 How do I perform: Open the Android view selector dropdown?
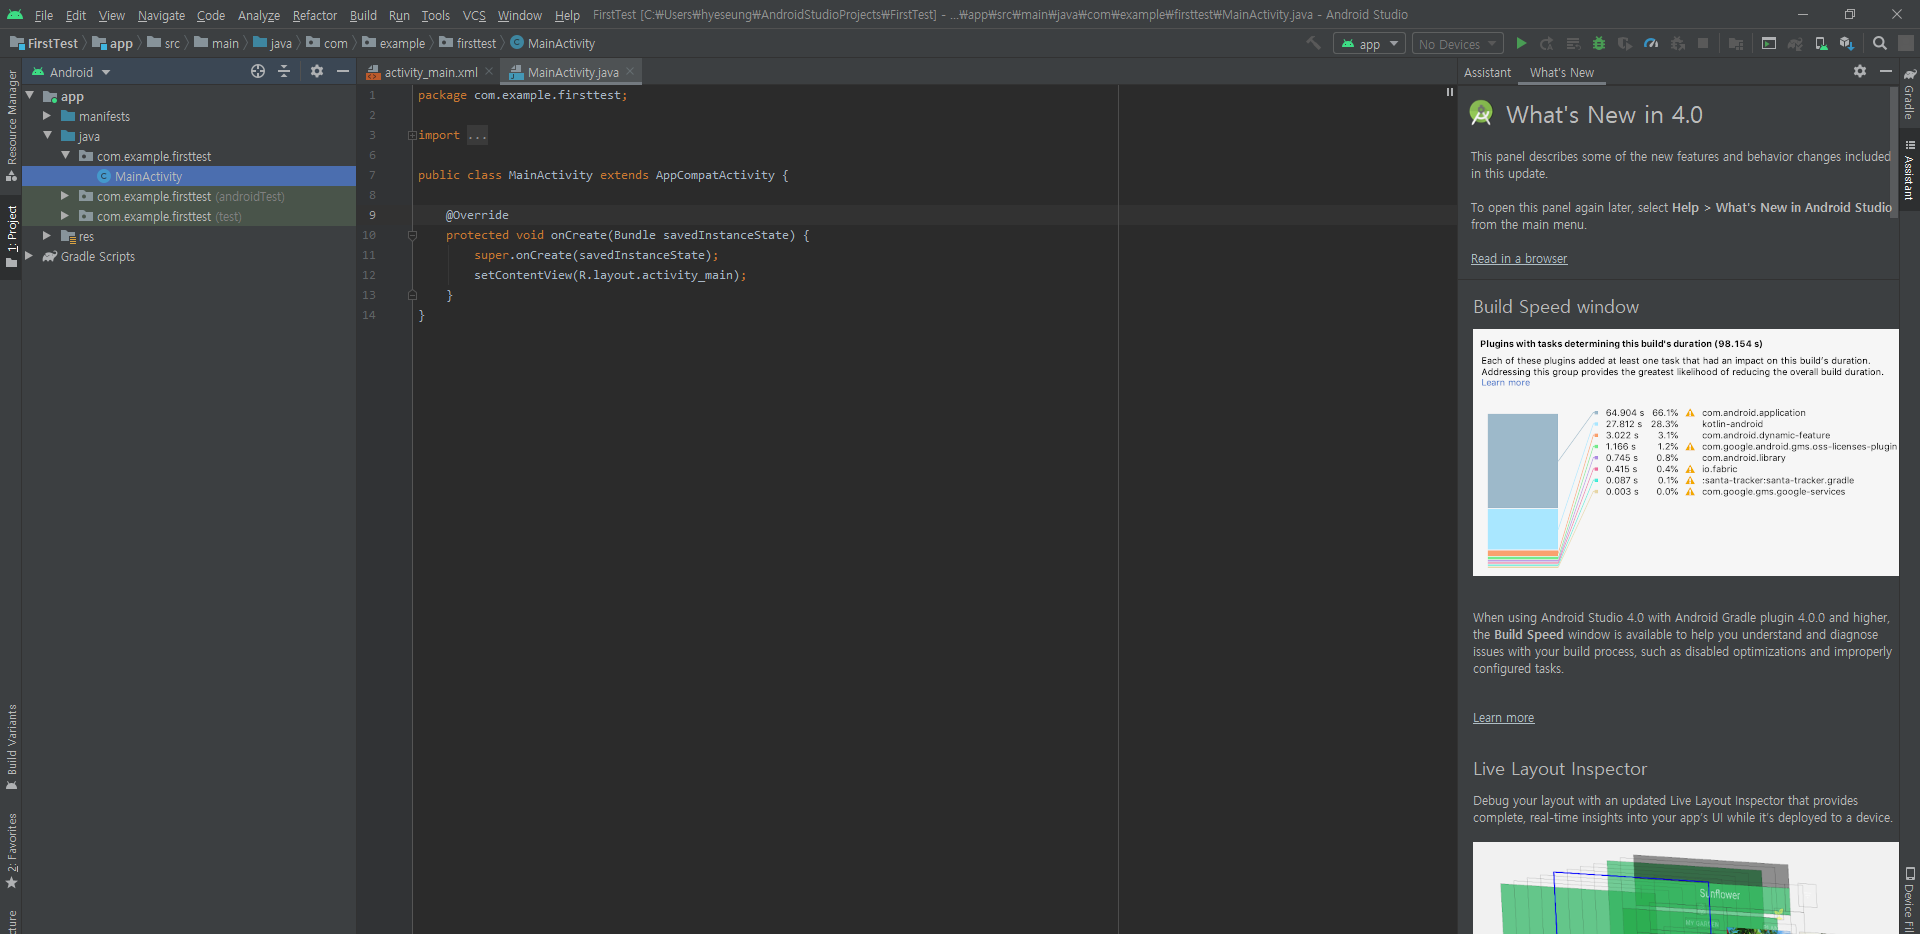(71, 72)
